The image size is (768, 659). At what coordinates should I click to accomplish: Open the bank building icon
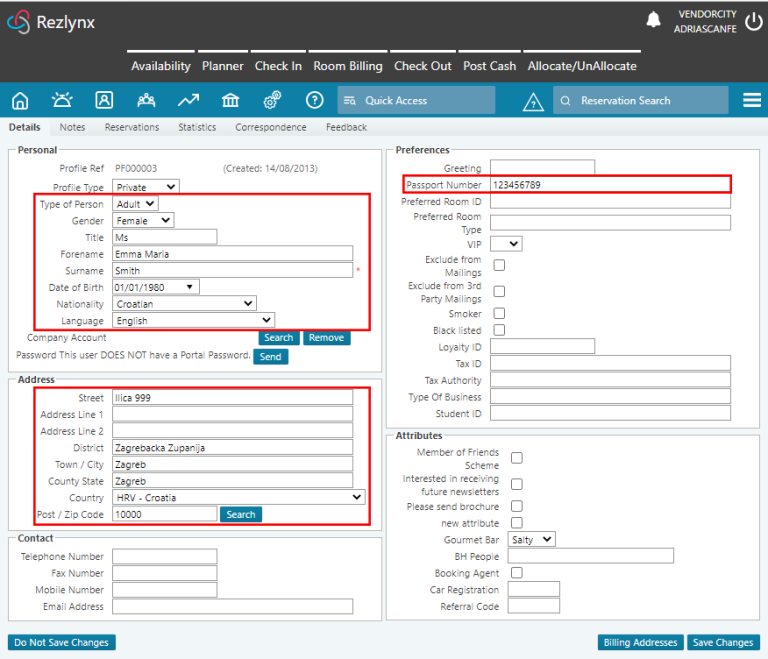click(230, 100)
